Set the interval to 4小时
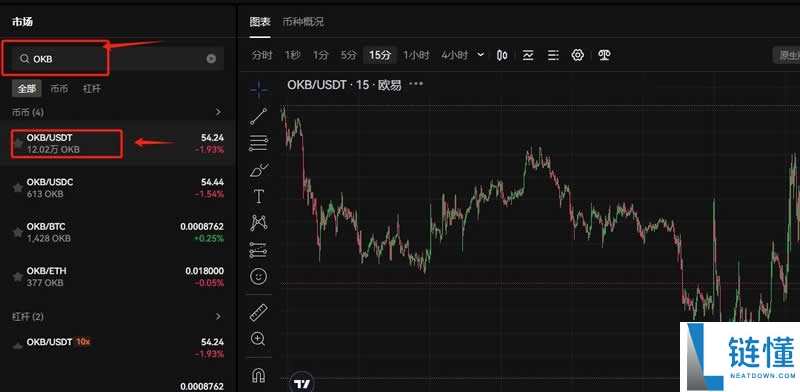Viewport: 800px width, 392px height. coord(455,55)
